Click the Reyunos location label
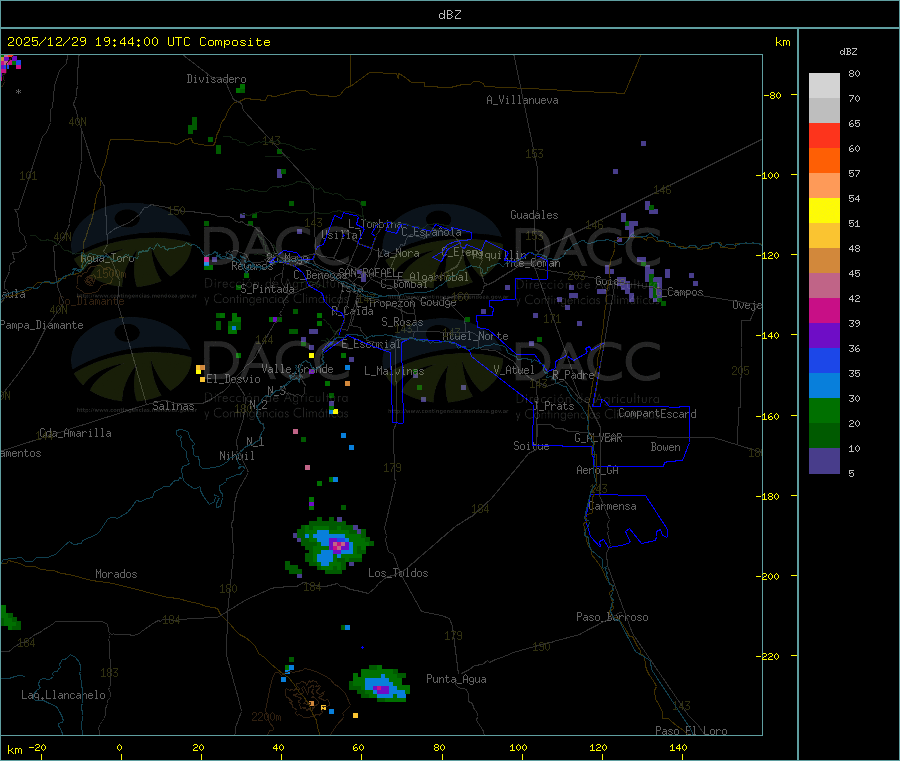 pos(252,266)
